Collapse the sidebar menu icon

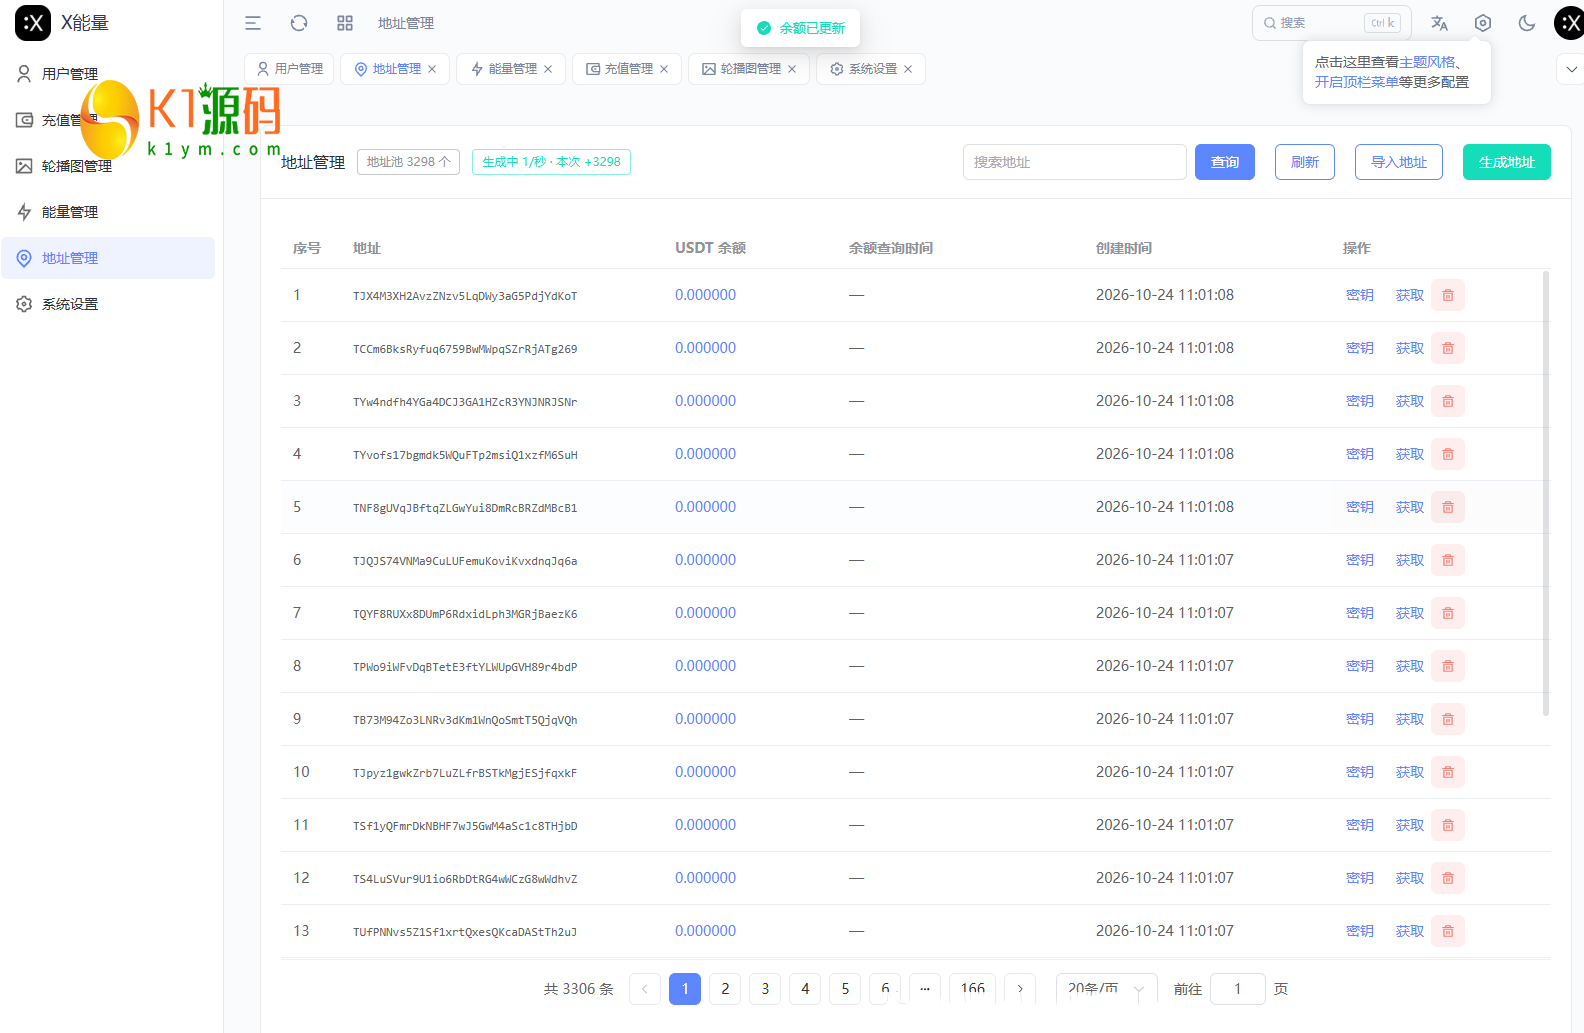click(x=253, y=23)
